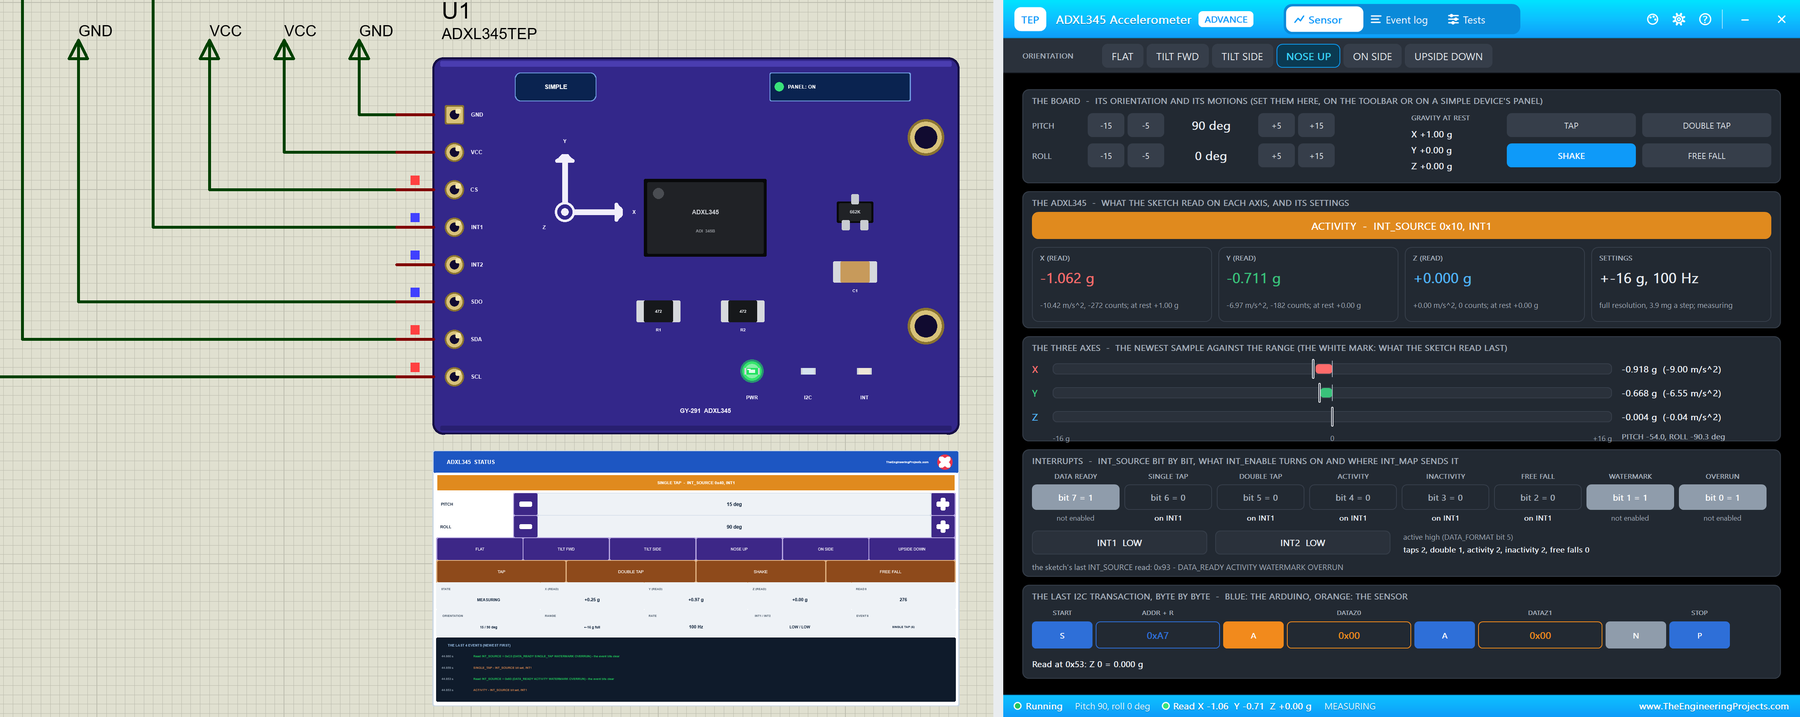This screenshot has height=717, width=1800.
Task: Click the green PWR LED on the board
Action: [x=752, y=371]
